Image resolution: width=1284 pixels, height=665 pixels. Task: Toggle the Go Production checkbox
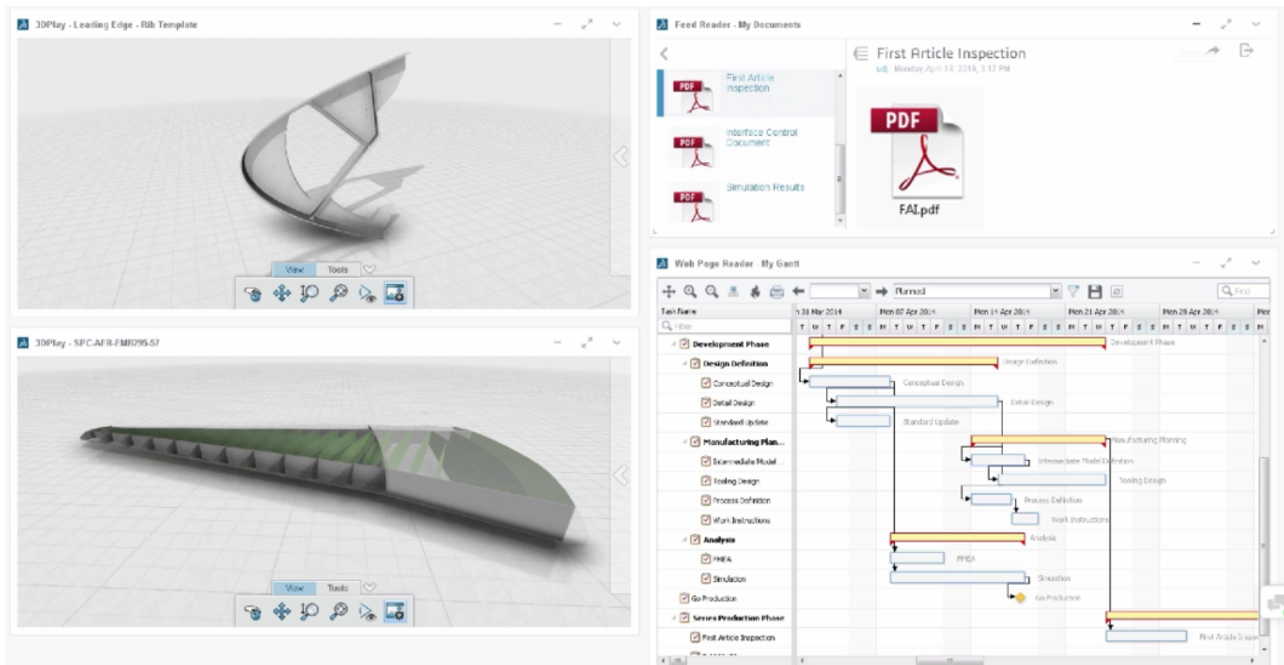(x=685, y=598)
